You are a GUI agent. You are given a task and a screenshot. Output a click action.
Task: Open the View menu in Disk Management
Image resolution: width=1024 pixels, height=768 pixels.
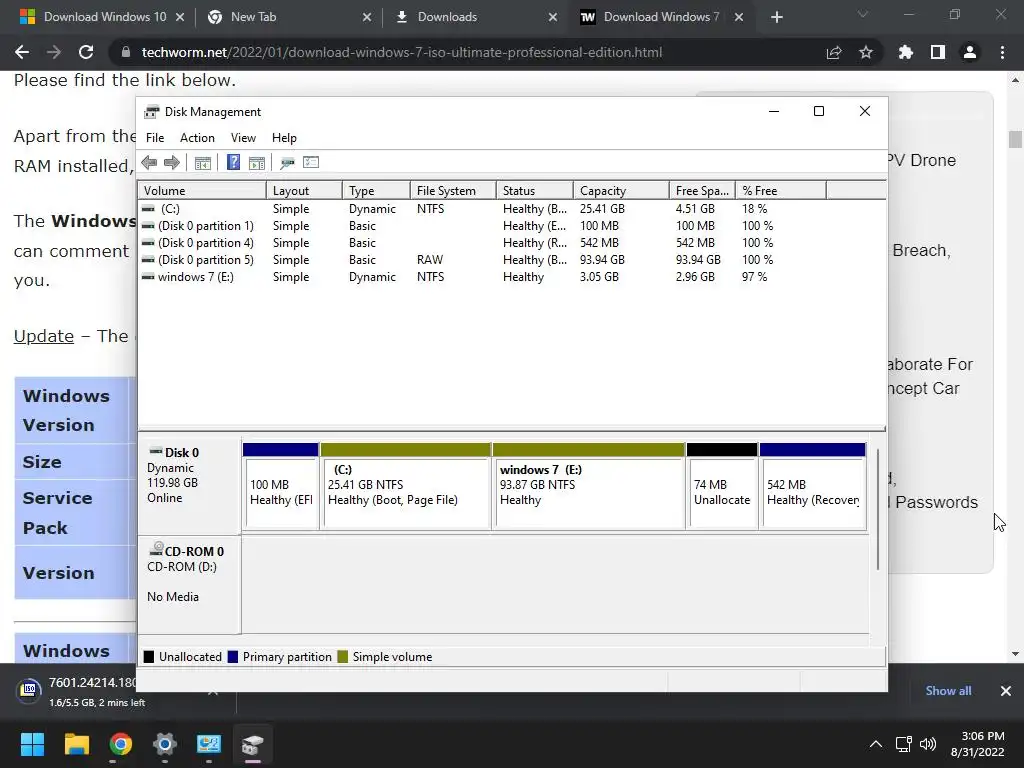pos(243,138)
